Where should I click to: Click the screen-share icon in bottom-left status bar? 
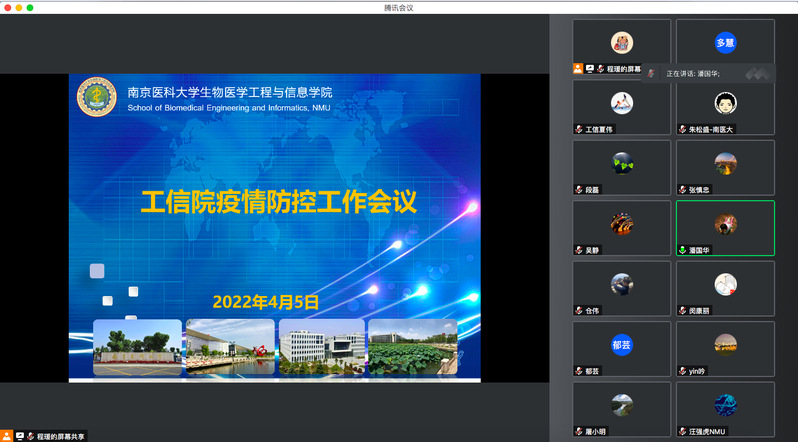[19, 436]
